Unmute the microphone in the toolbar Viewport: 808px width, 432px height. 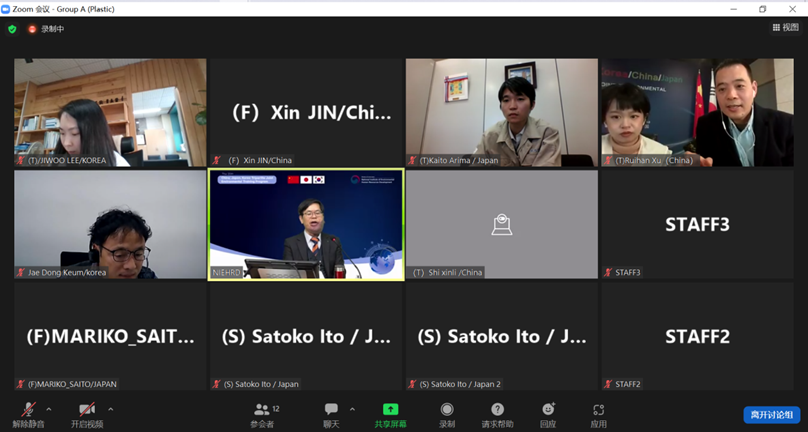pos(28,410)
